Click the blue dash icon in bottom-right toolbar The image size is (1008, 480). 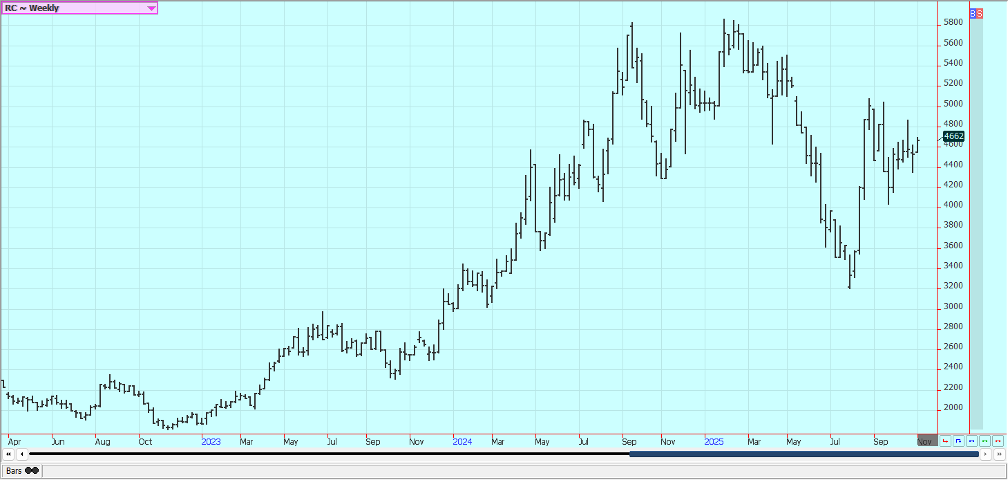[x=971, y=440]
